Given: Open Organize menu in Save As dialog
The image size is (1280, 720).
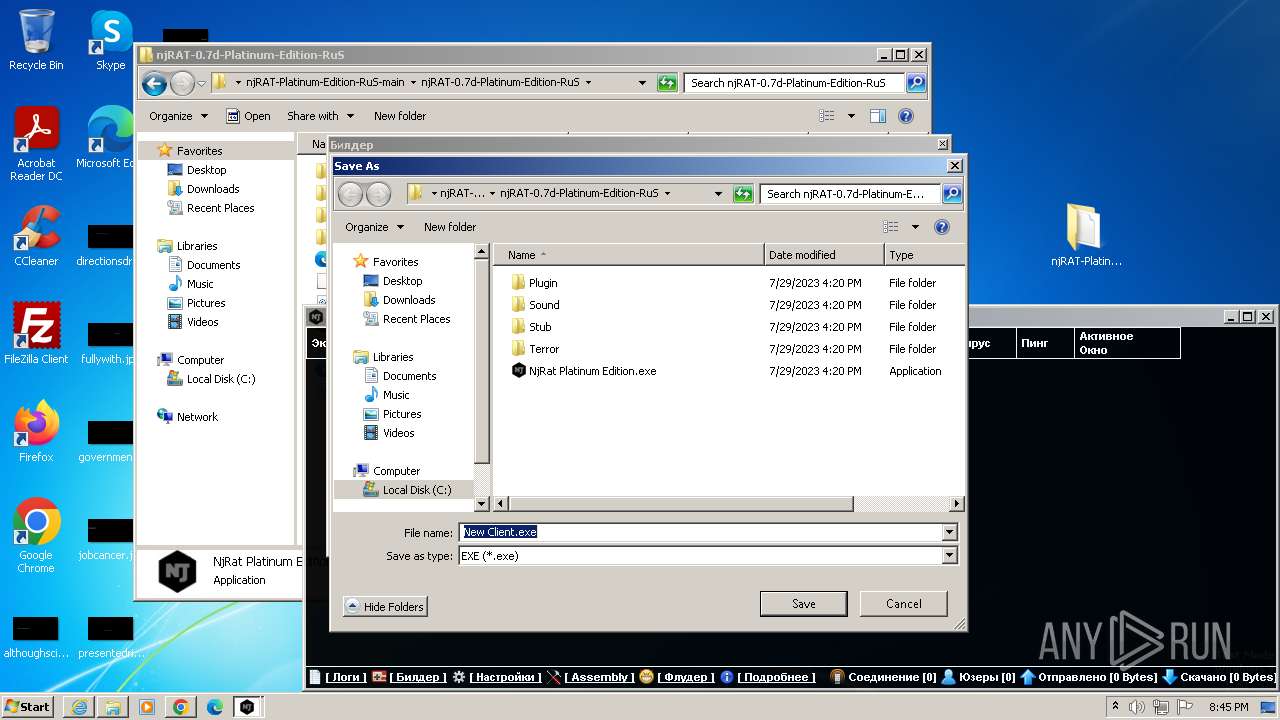Looking at the screenshot, I should point(374,227).
